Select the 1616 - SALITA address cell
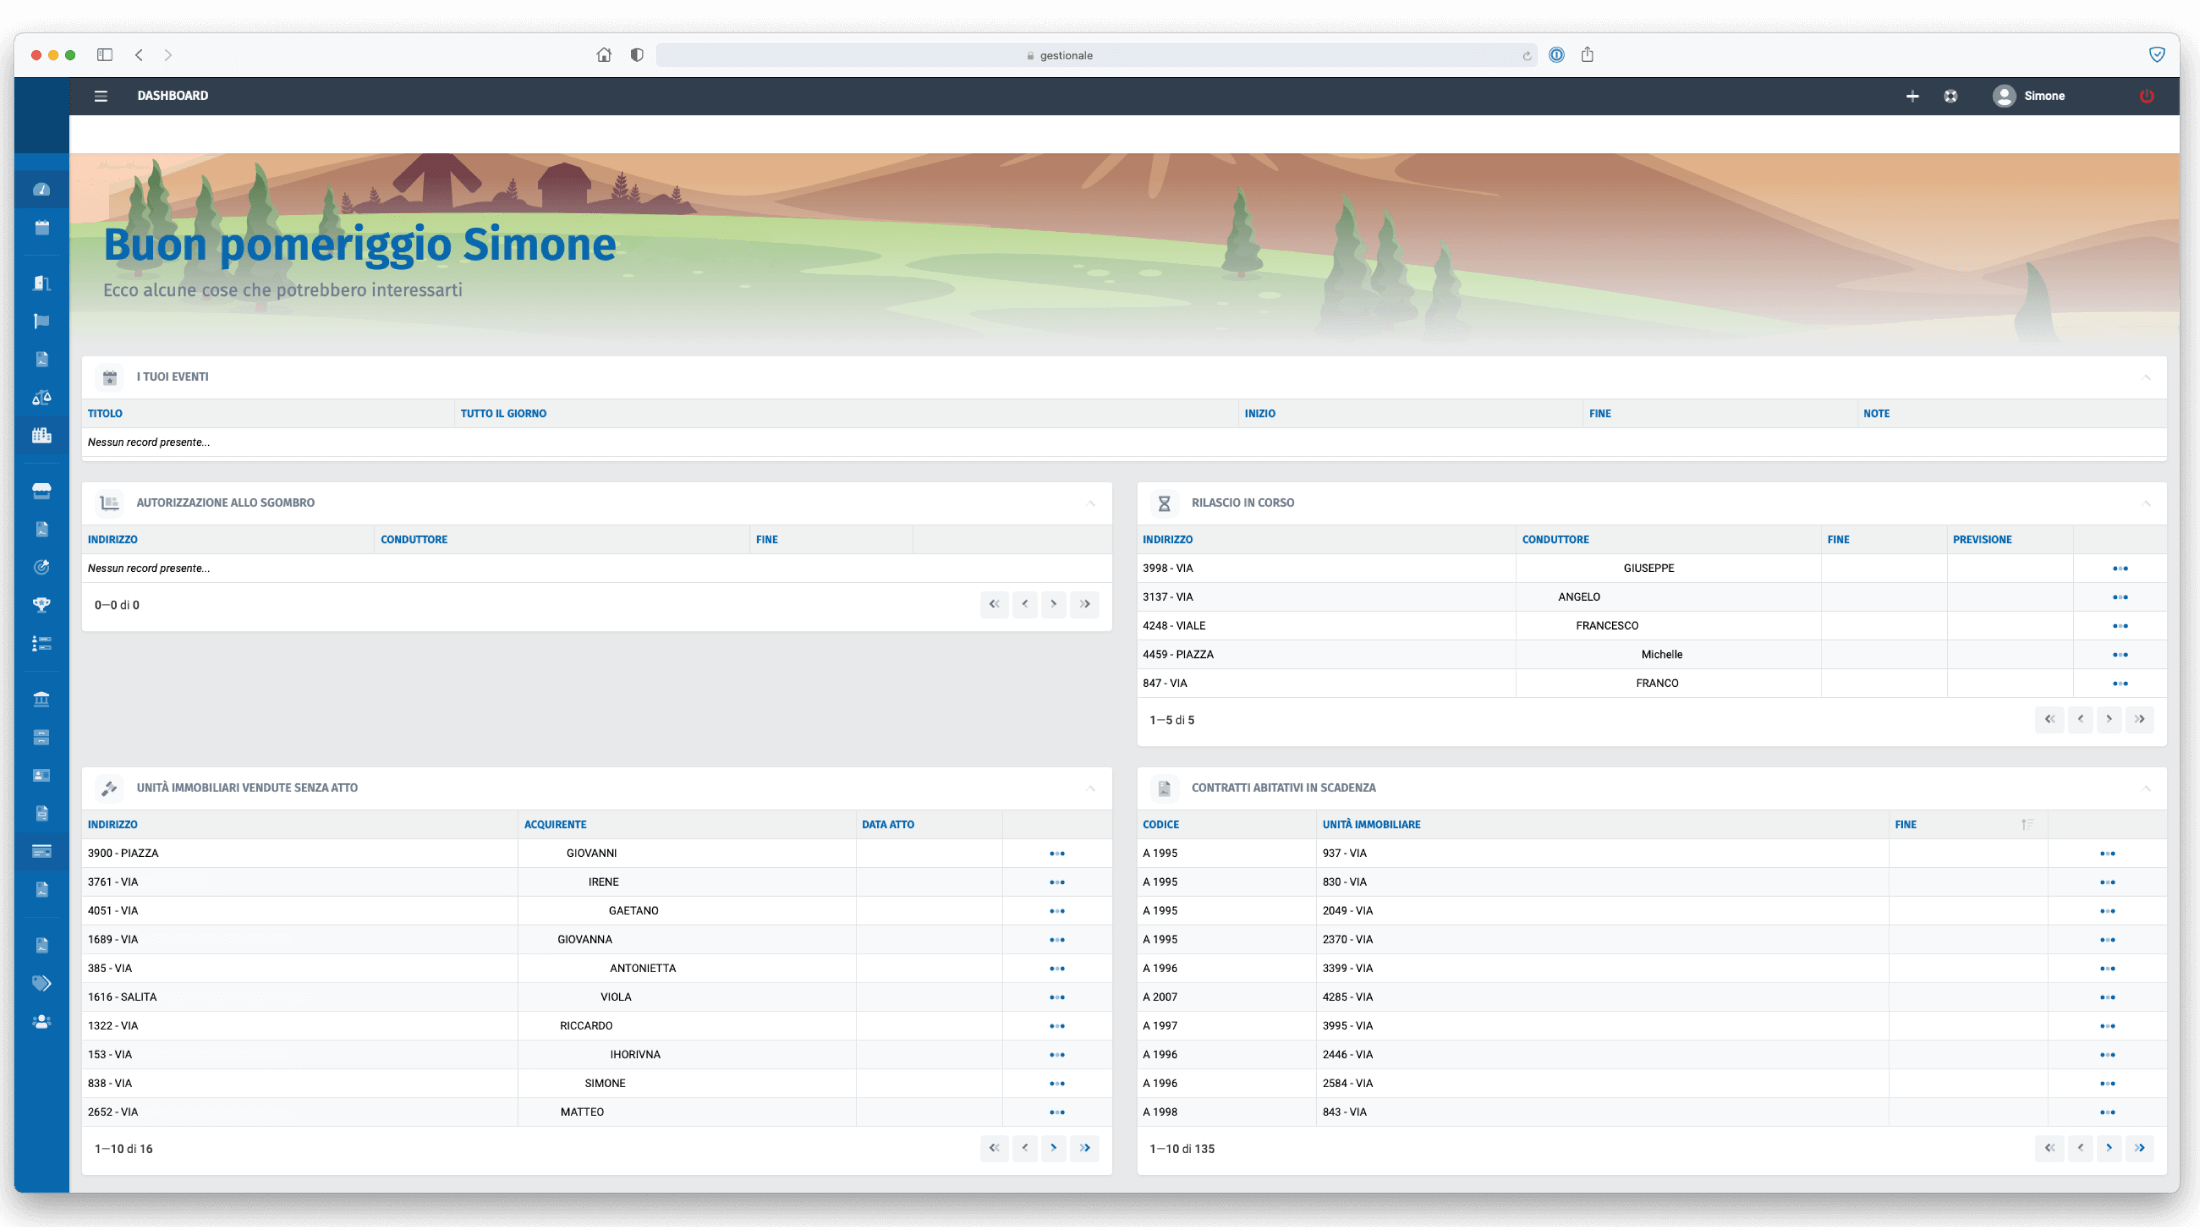 [299, 997]
